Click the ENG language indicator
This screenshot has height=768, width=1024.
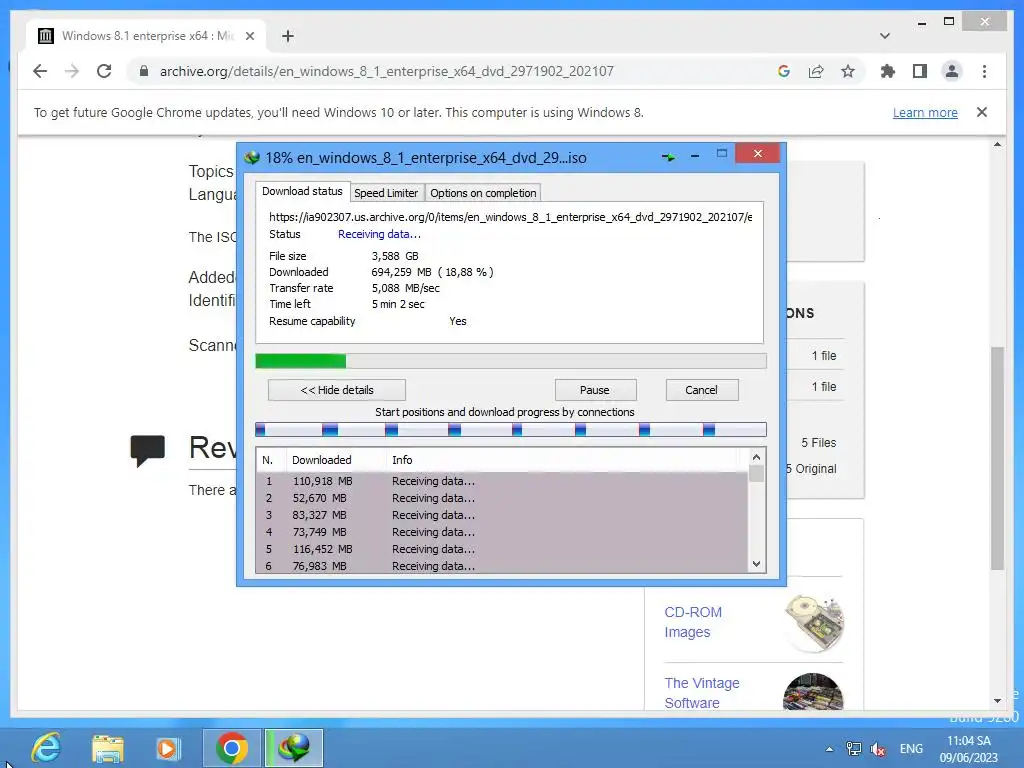click(x=911, y=748)
